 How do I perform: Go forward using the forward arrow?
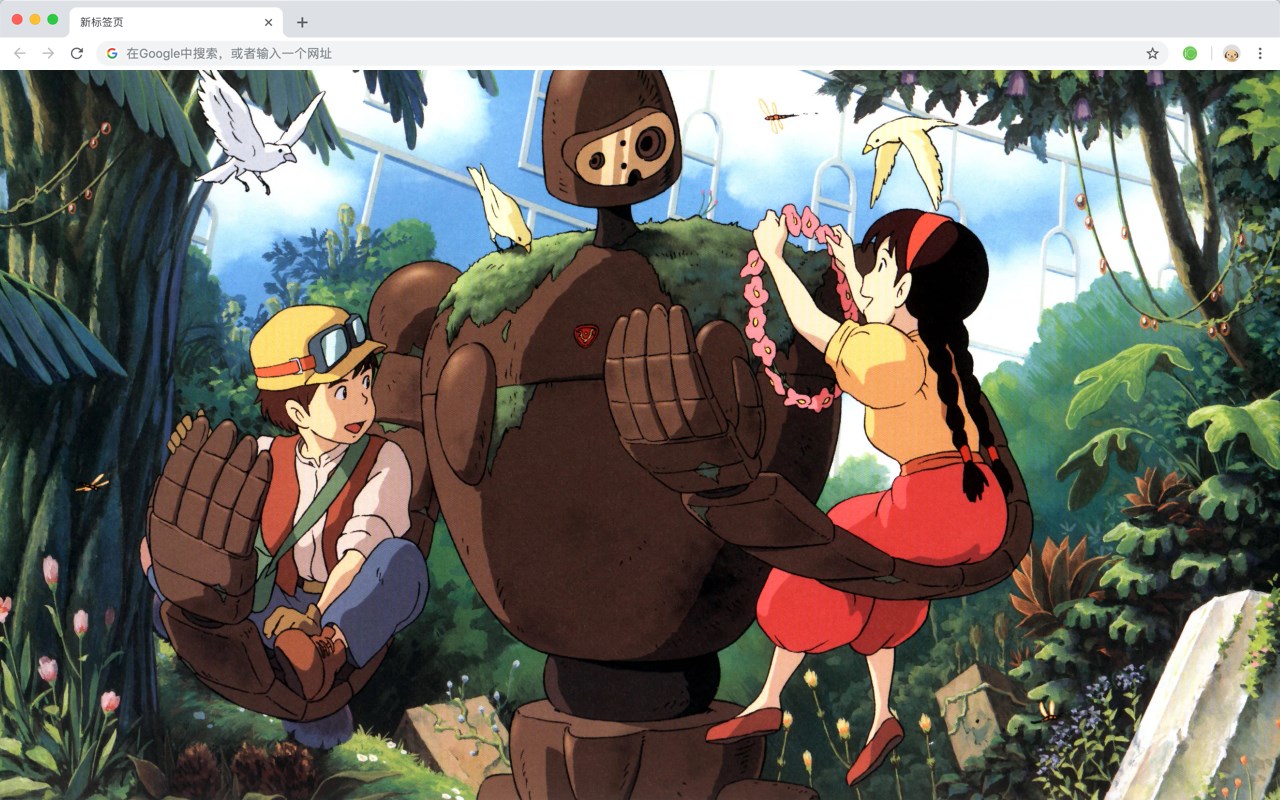click(48, 53)
